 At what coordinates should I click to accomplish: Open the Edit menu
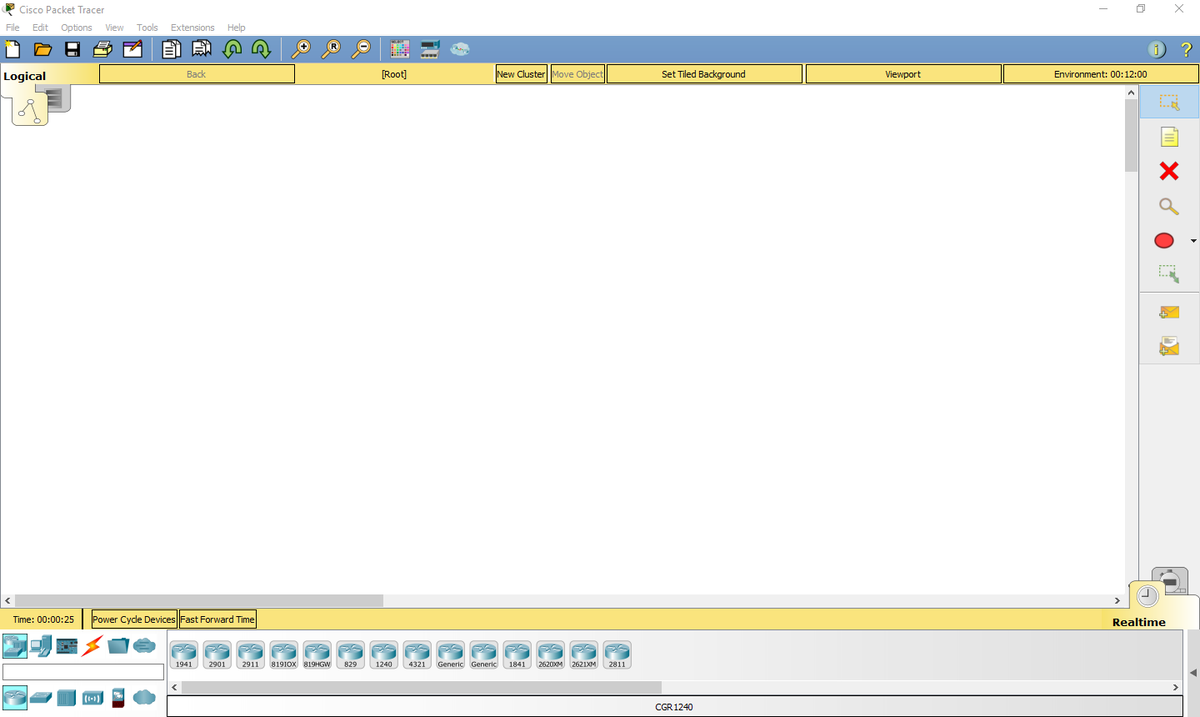(x=40, y=27)
